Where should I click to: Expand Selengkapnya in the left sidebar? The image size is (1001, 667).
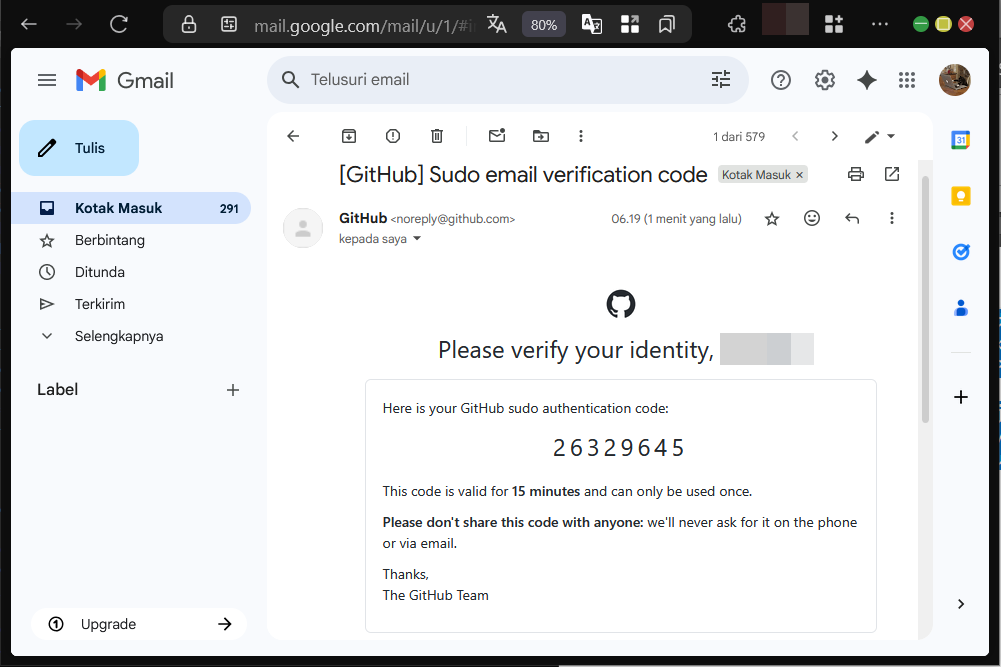[118, 336]
